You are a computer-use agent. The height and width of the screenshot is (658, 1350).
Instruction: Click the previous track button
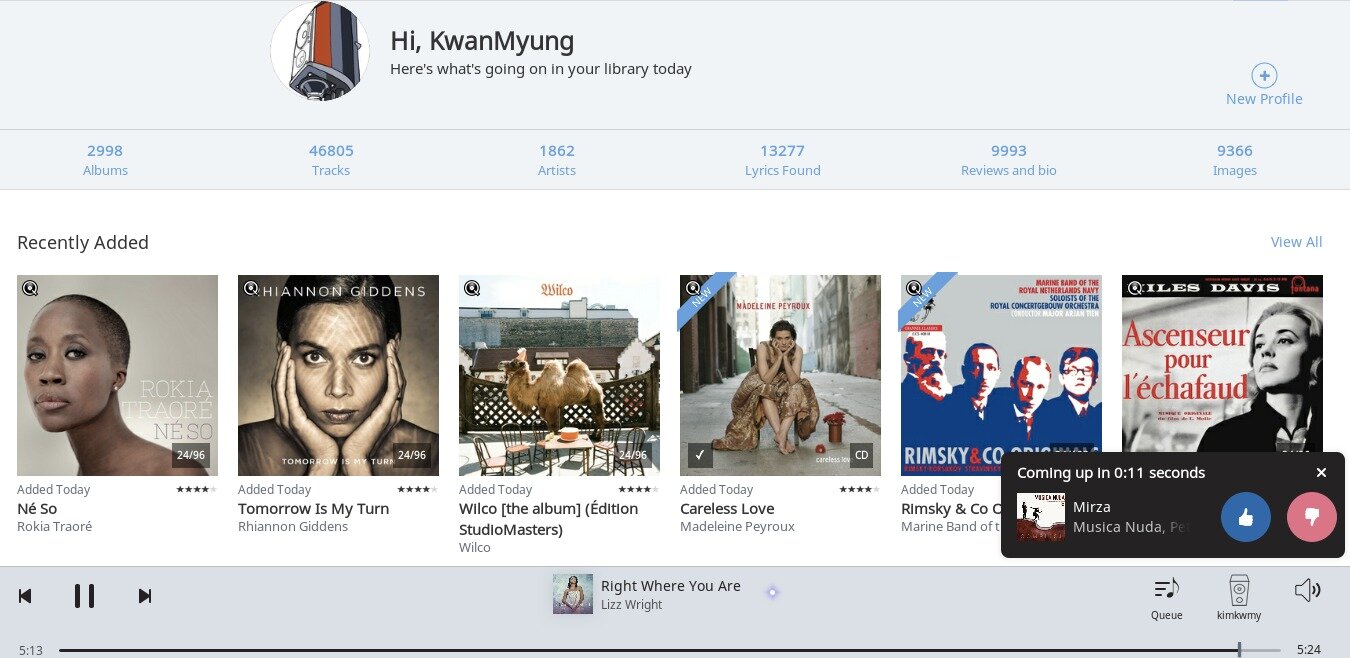pos(25,596)
